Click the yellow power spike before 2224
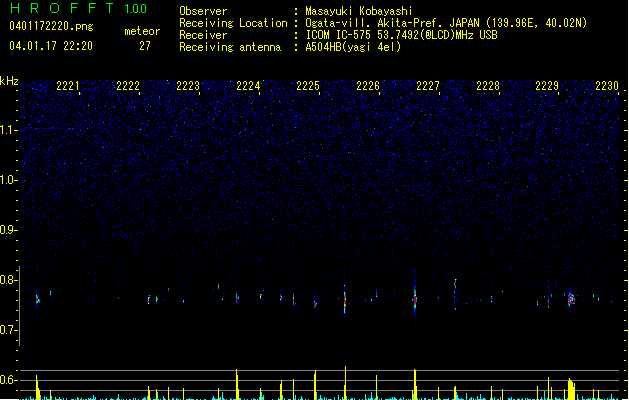 [237, 384]
